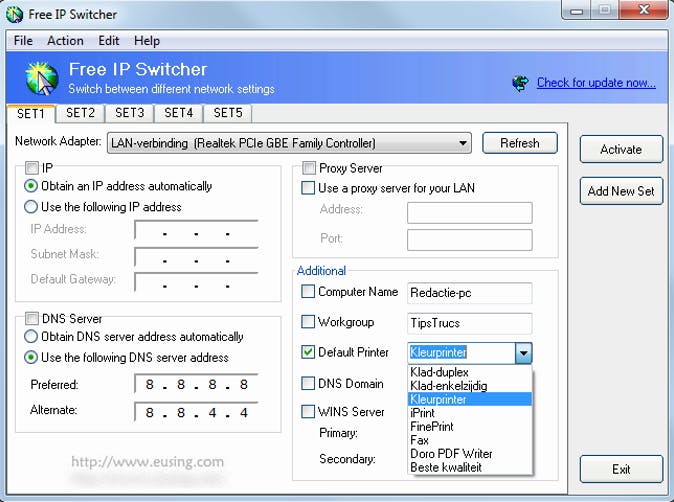This screenshot has width=674, height=502.
Task: Choose Beste kwaliteit from the printer list
Action: pos(470,467)
